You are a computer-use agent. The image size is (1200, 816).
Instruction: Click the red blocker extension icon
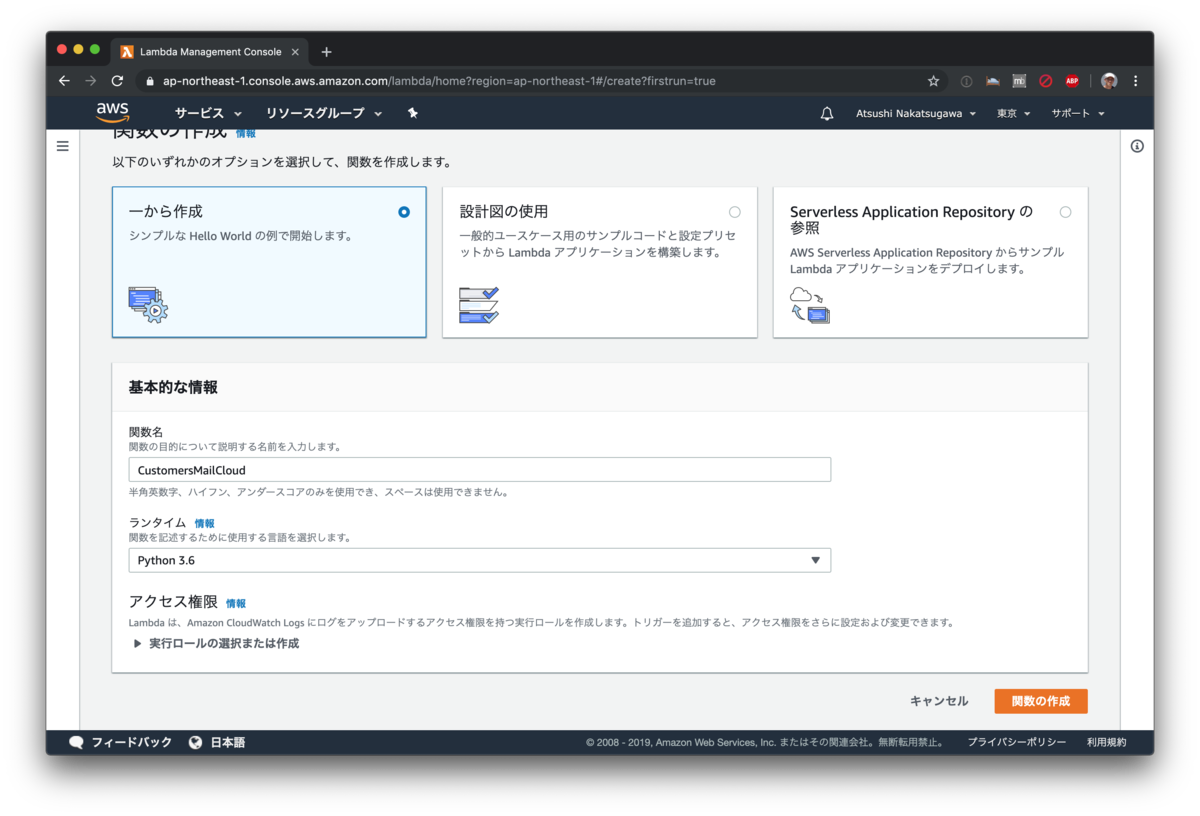tap(1046, 81)
